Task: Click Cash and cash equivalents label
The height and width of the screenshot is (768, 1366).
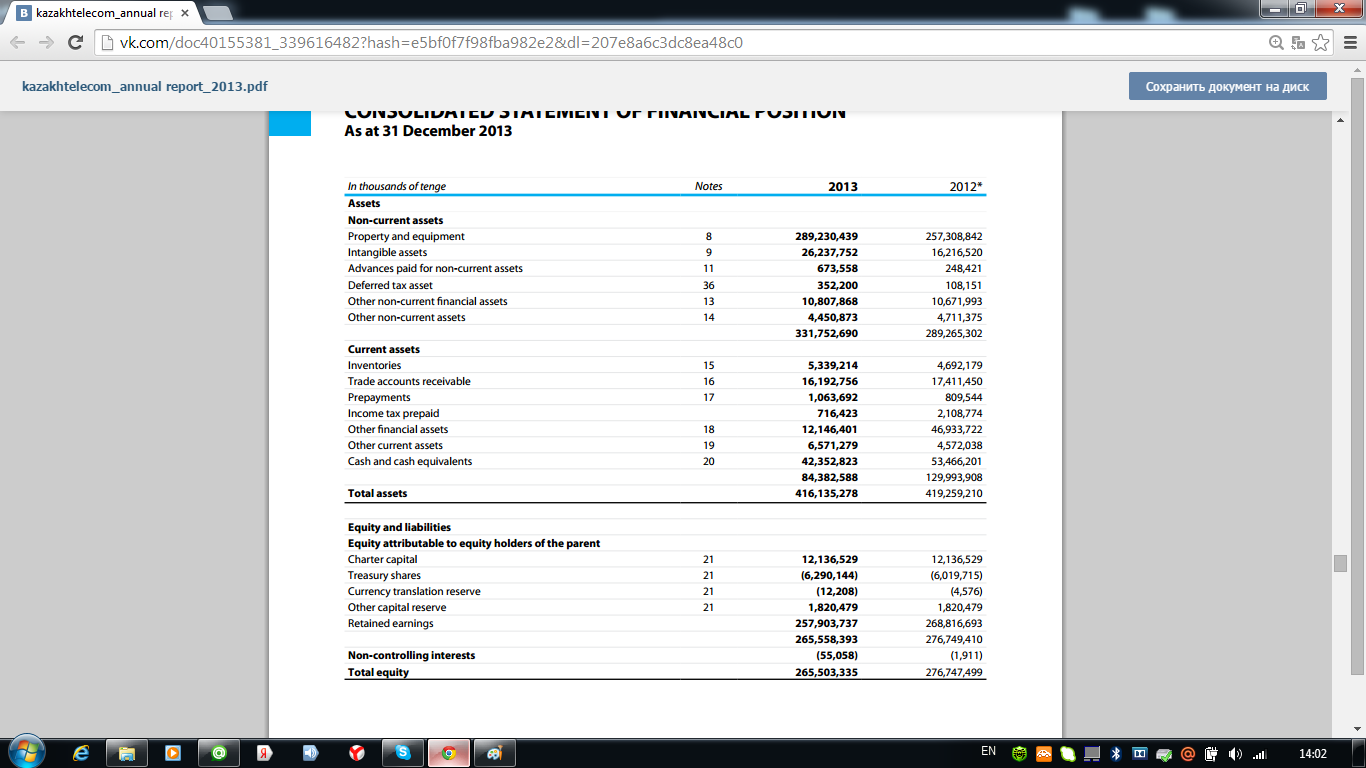Action: pos(410,461)
